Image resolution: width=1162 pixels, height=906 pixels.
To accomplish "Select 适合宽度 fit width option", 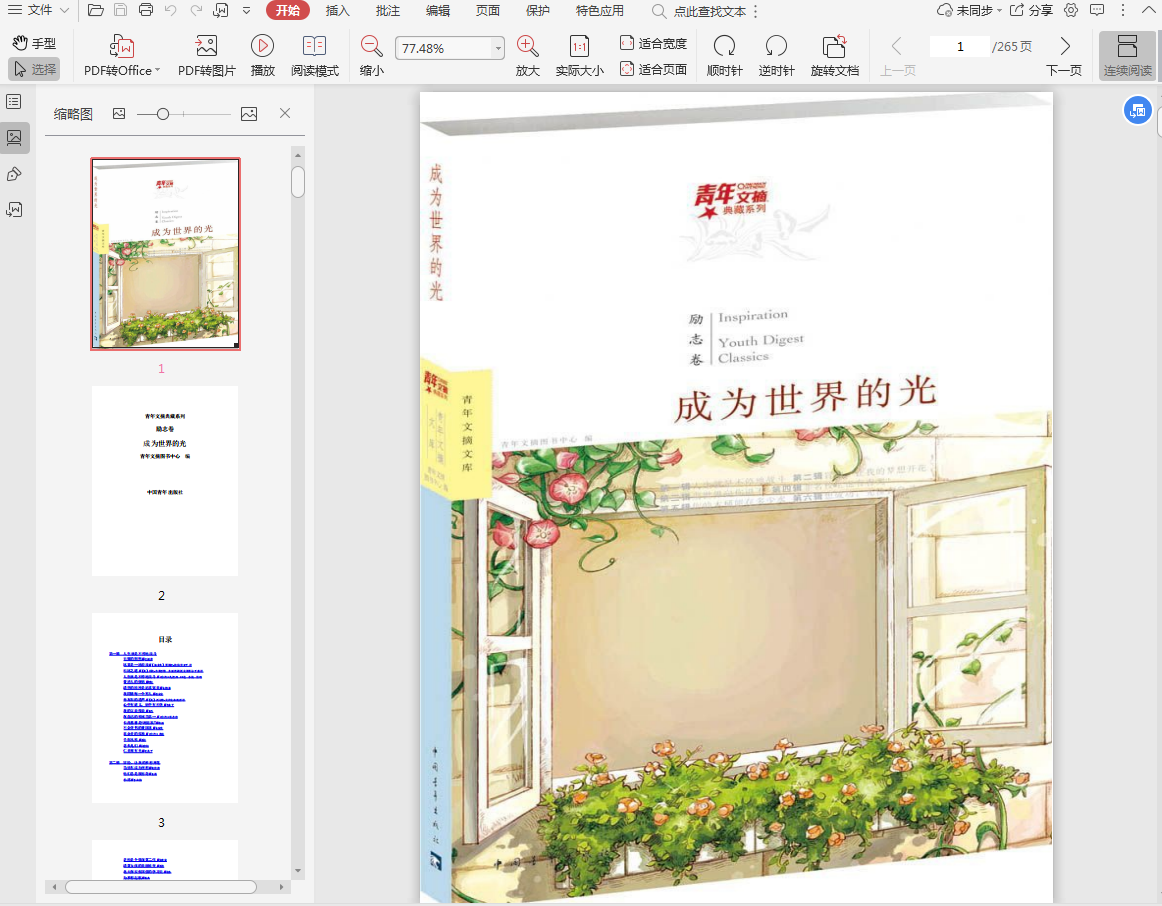I will 653,43.
